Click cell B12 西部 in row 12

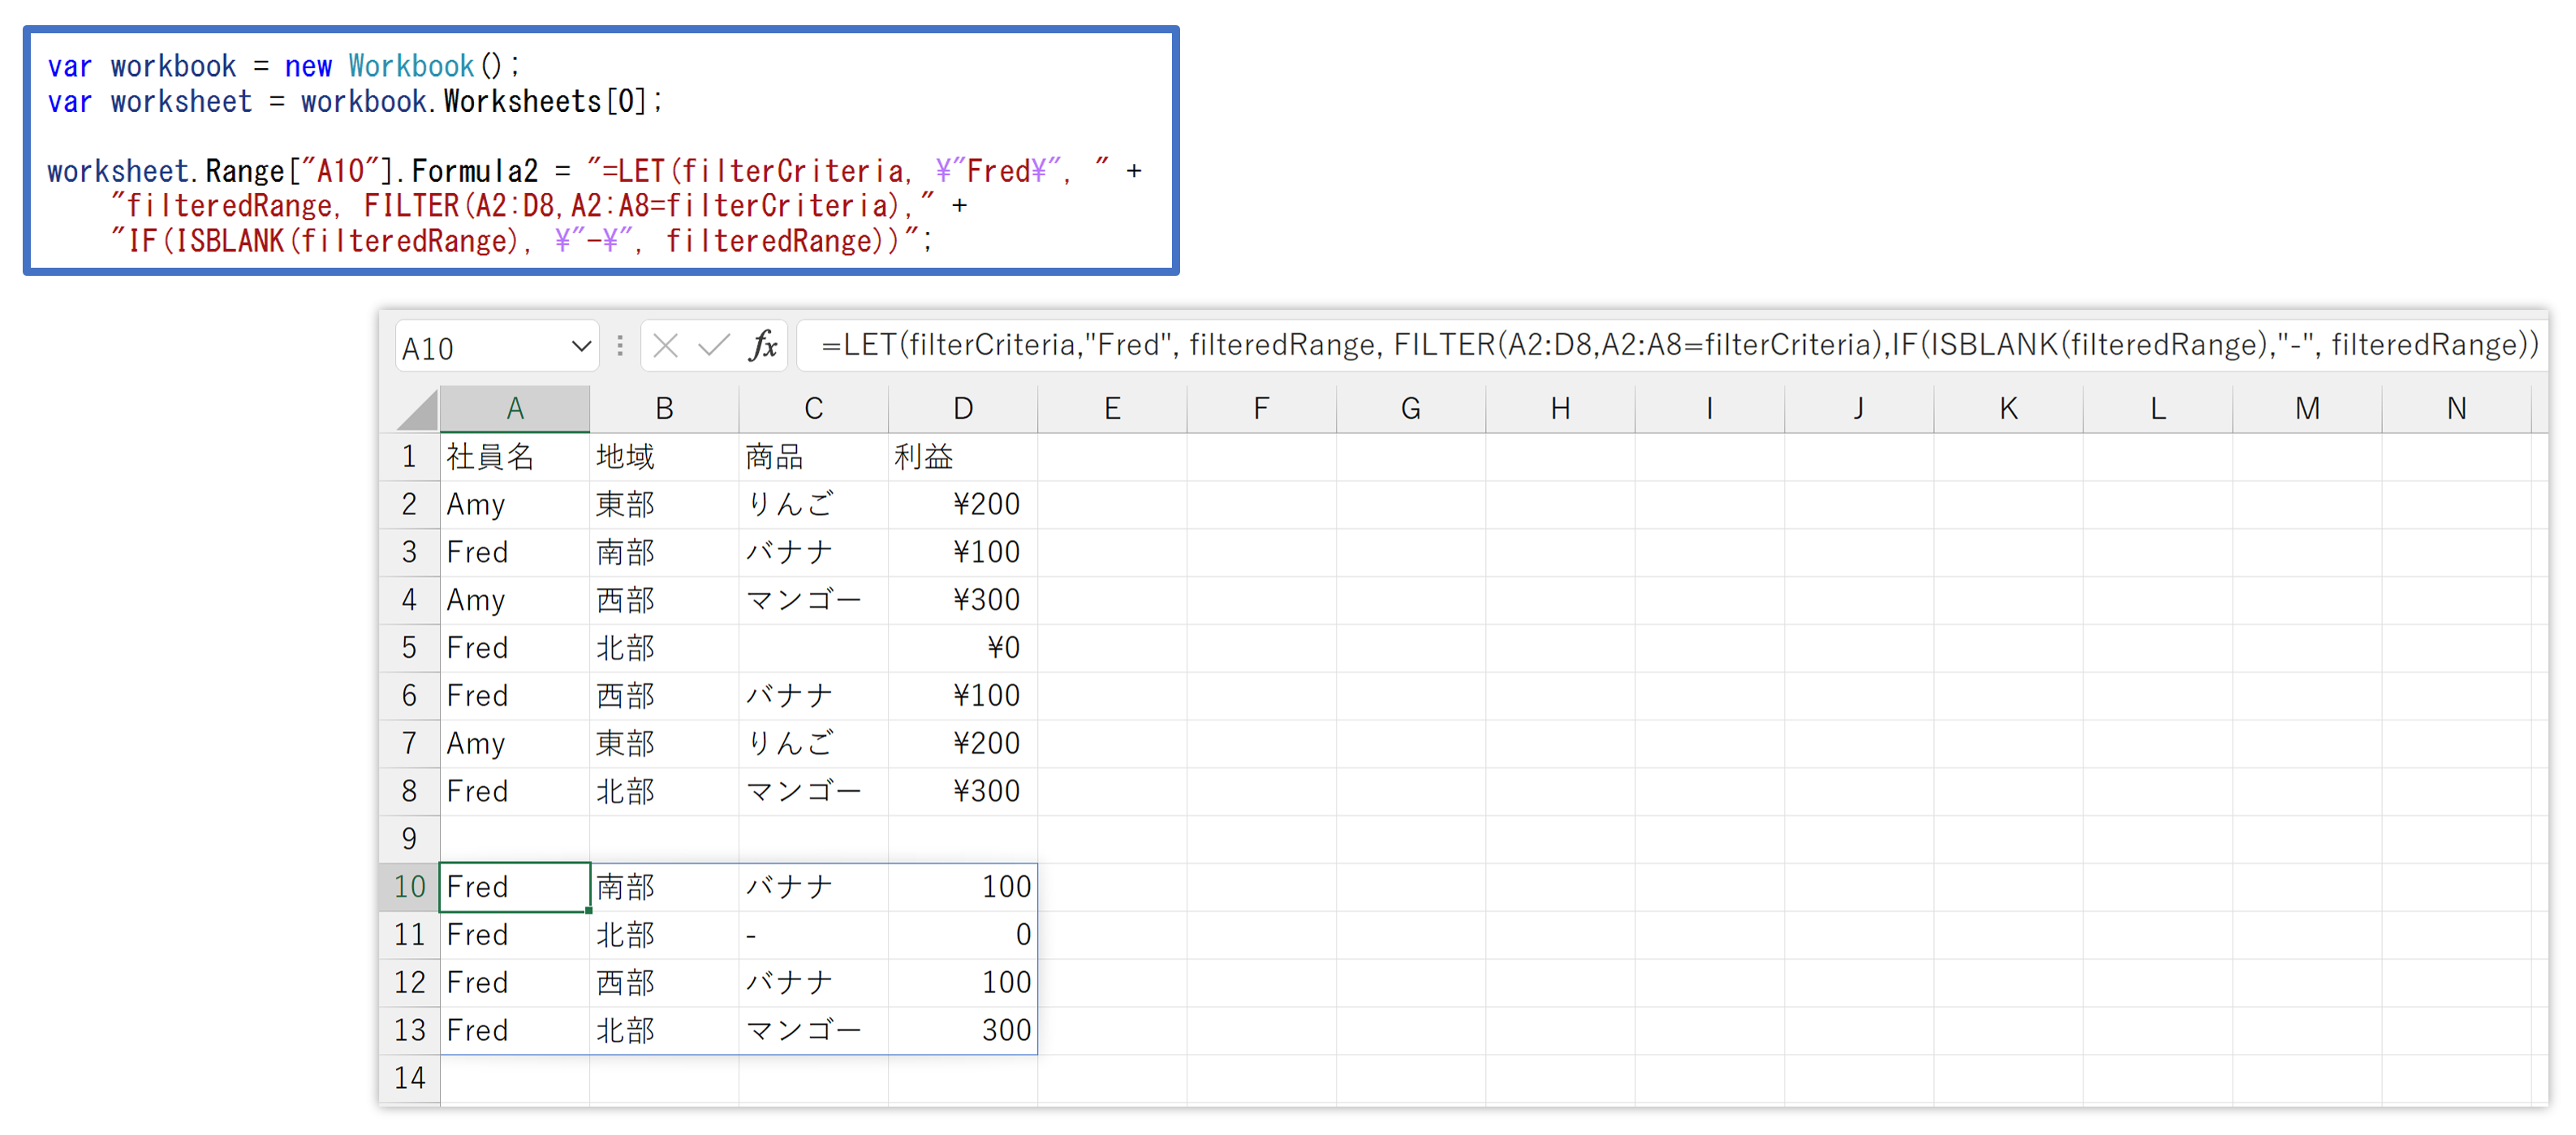[x=664, y=983]
